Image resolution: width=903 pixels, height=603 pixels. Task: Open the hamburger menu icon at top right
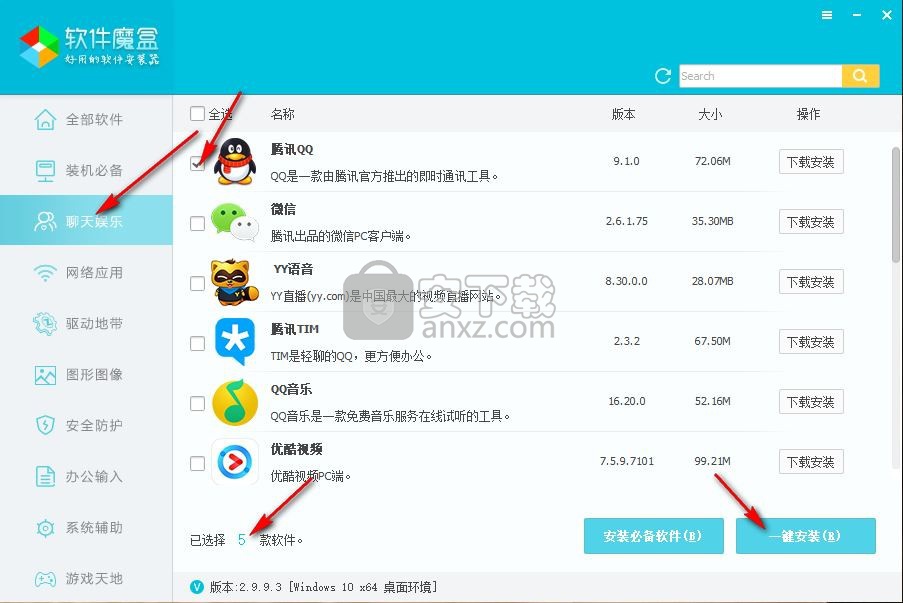point(827,16)
